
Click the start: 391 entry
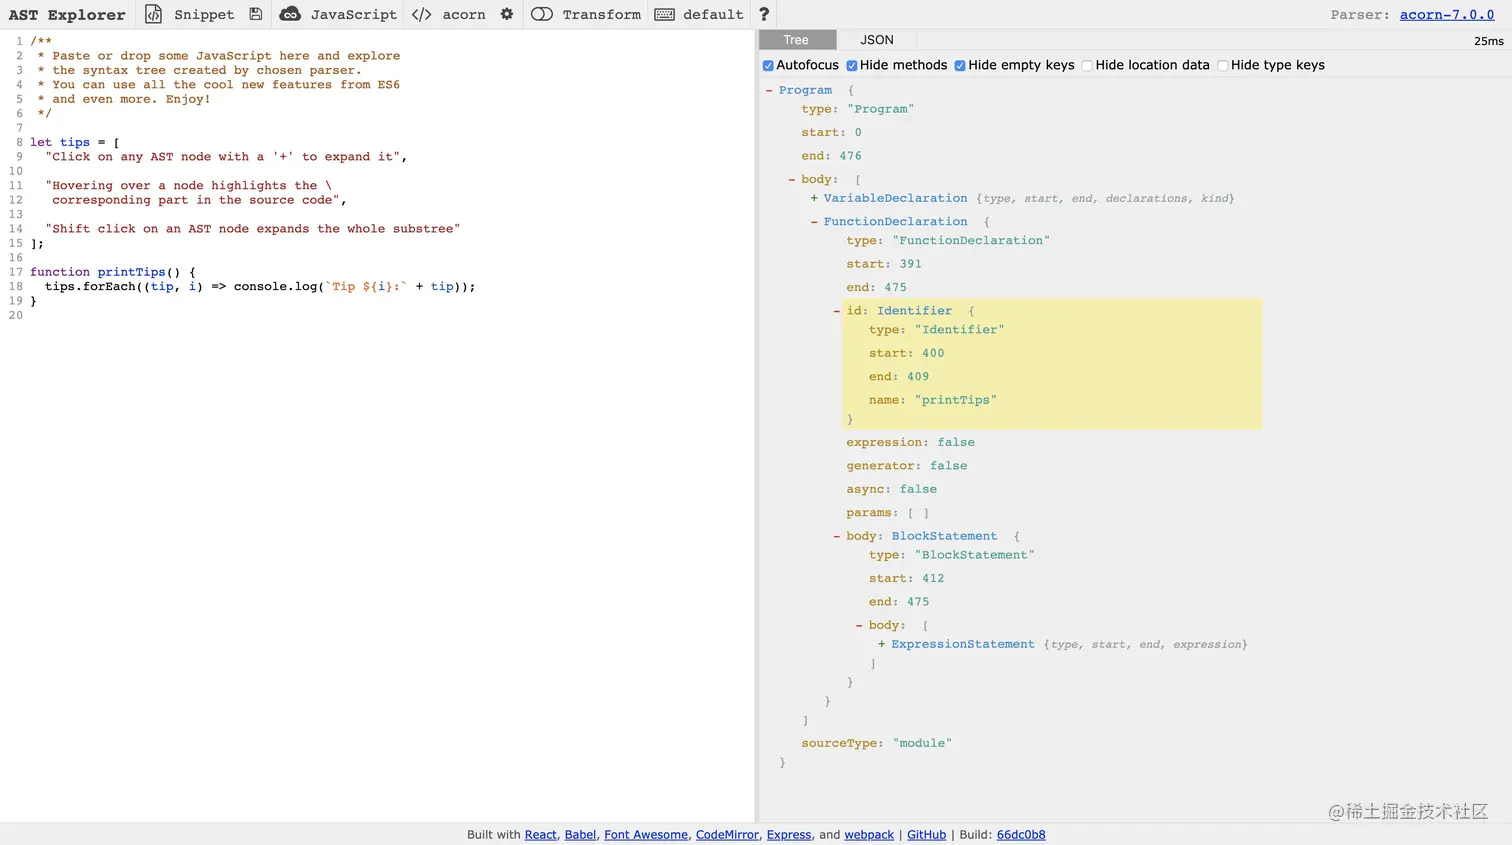click(884, 264)
